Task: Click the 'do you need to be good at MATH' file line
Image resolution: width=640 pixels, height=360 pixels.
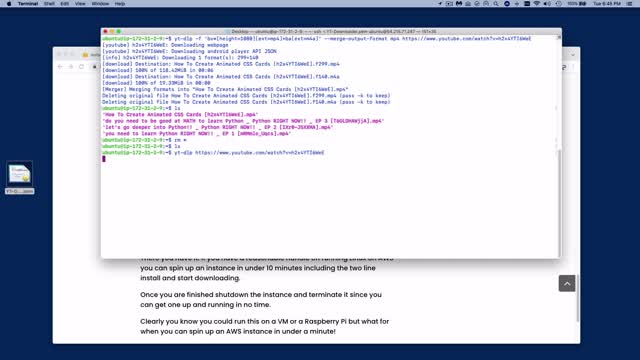Action: tap(243, 121)
